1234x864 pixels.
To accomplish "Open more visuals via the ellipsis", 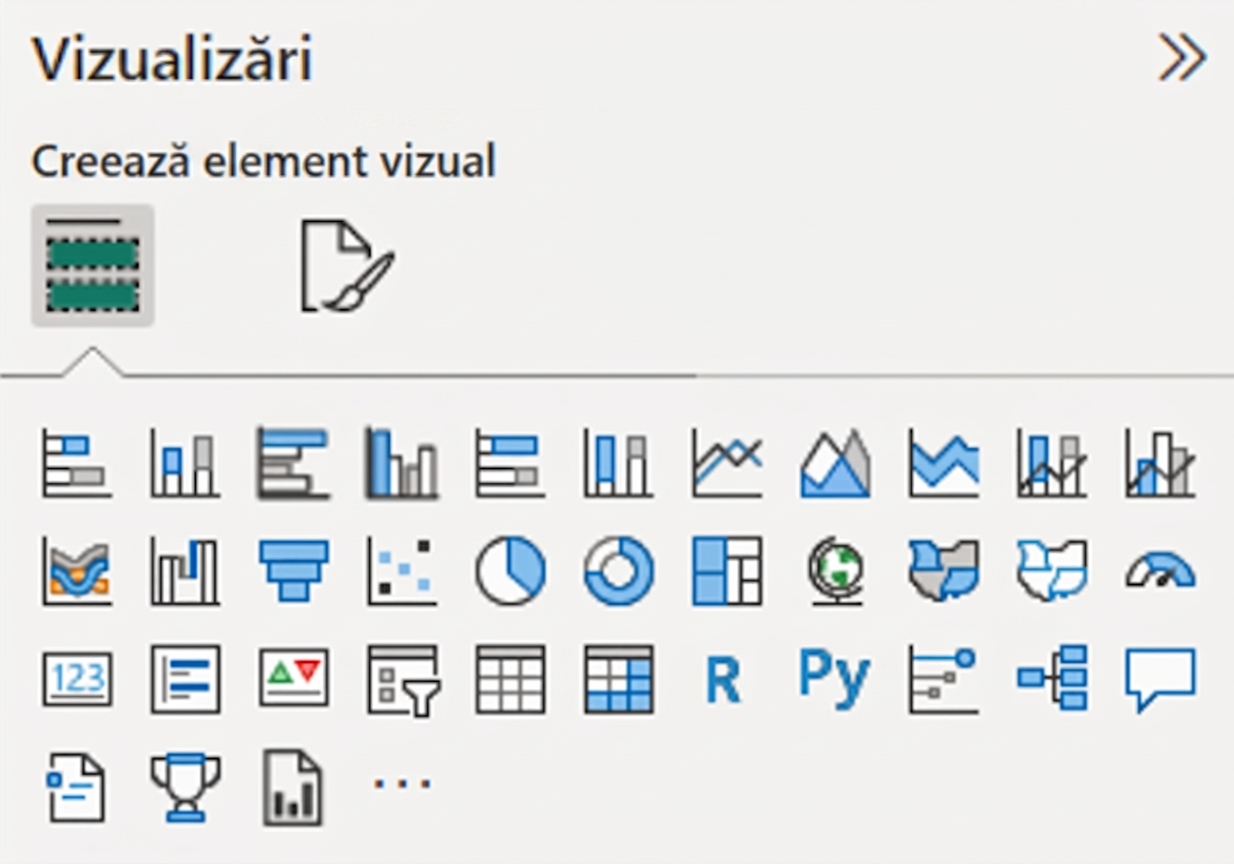I will click(x=402, y=783).
